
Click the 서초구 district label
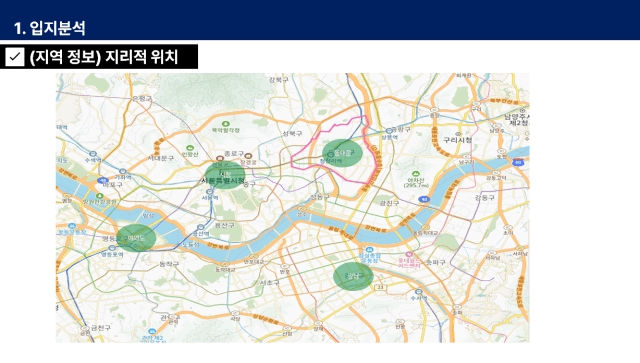(x=270, y=283)
